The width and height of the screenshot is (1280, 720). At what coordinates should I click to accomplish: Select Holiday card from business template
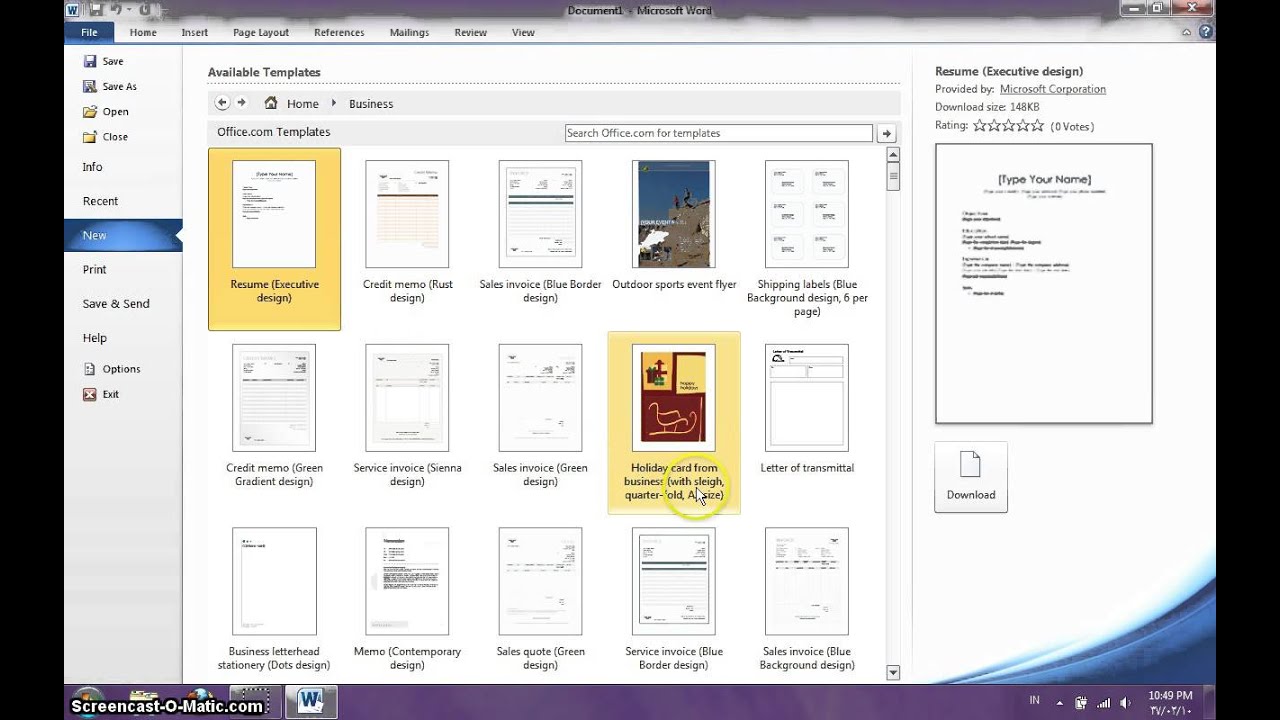click(674, 423)
